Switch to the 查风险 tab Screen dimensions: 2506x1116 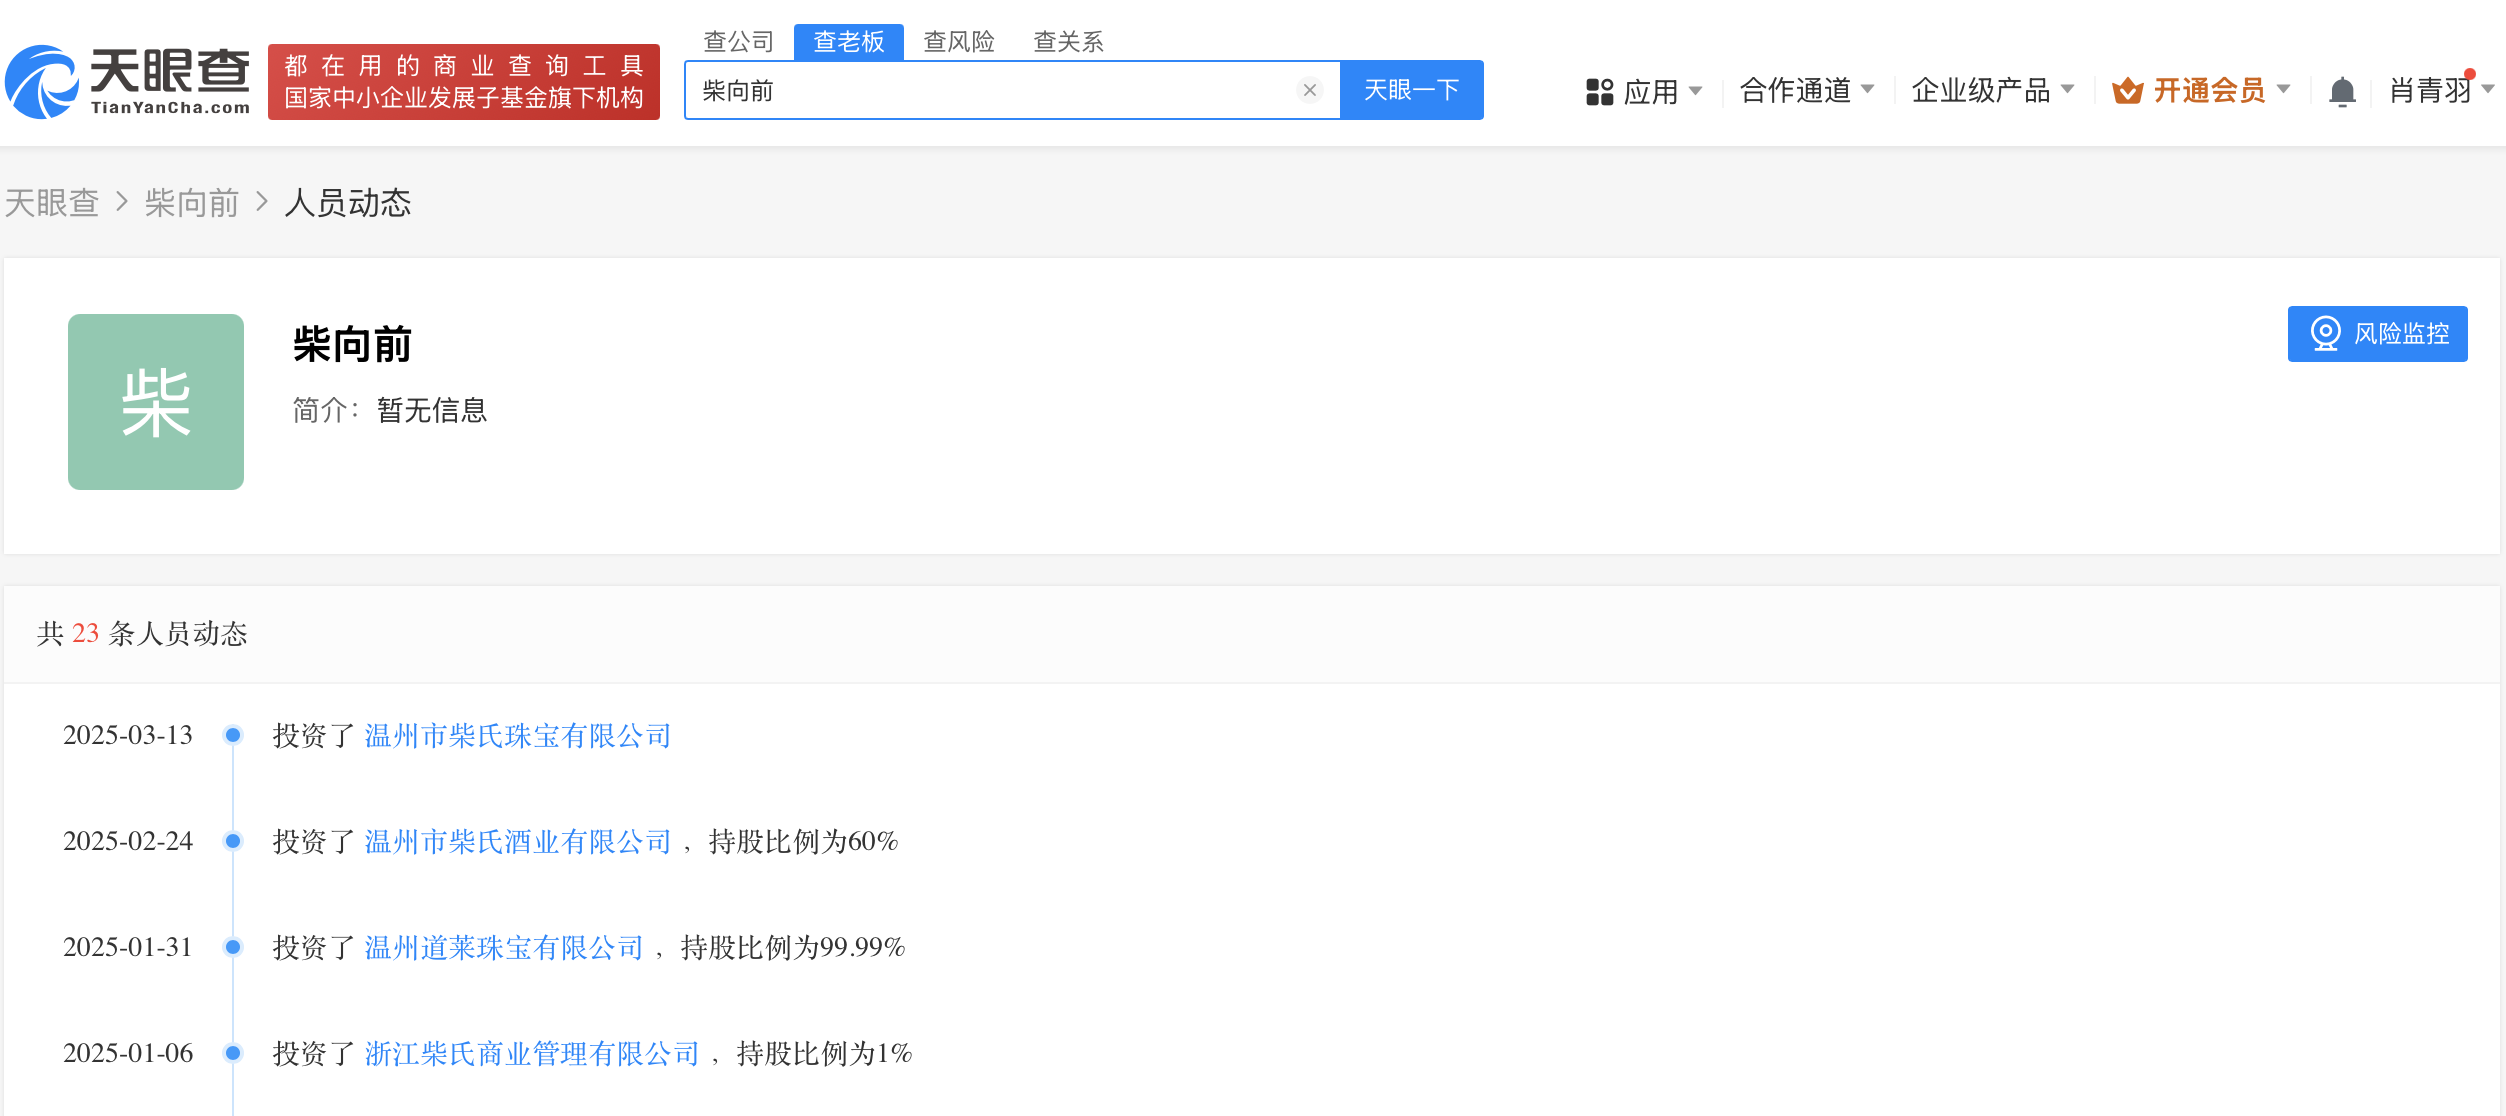click(959, 42)
